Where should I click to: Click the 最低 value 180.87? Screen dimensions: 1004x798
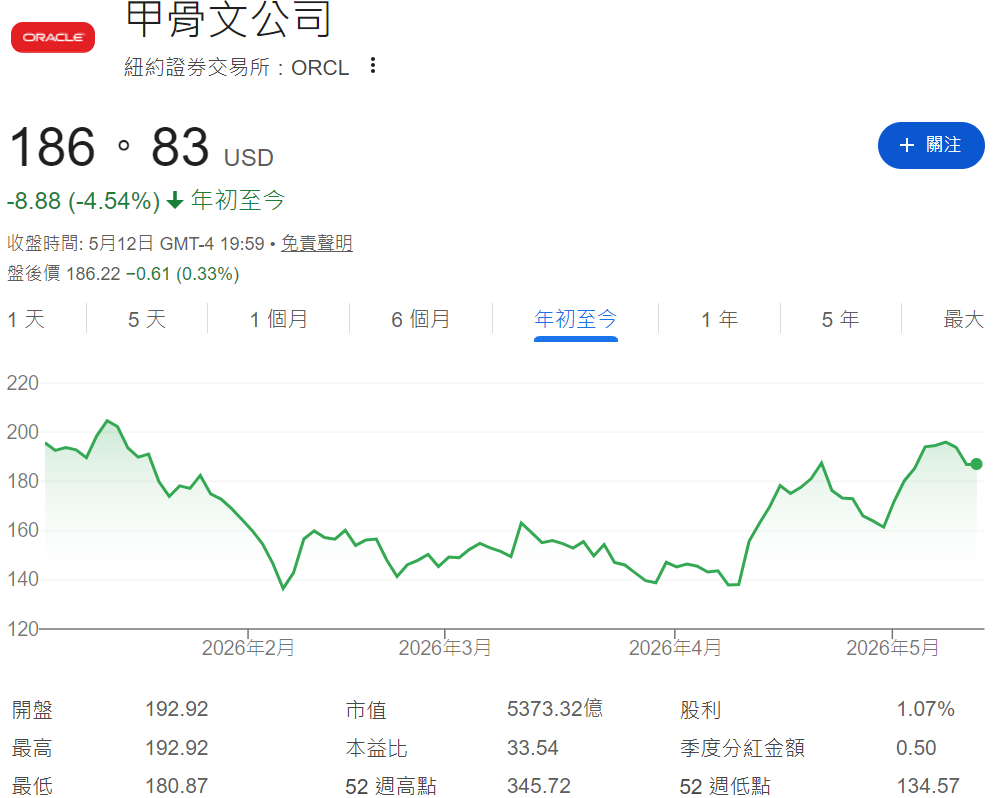click(x=177, y=786)
